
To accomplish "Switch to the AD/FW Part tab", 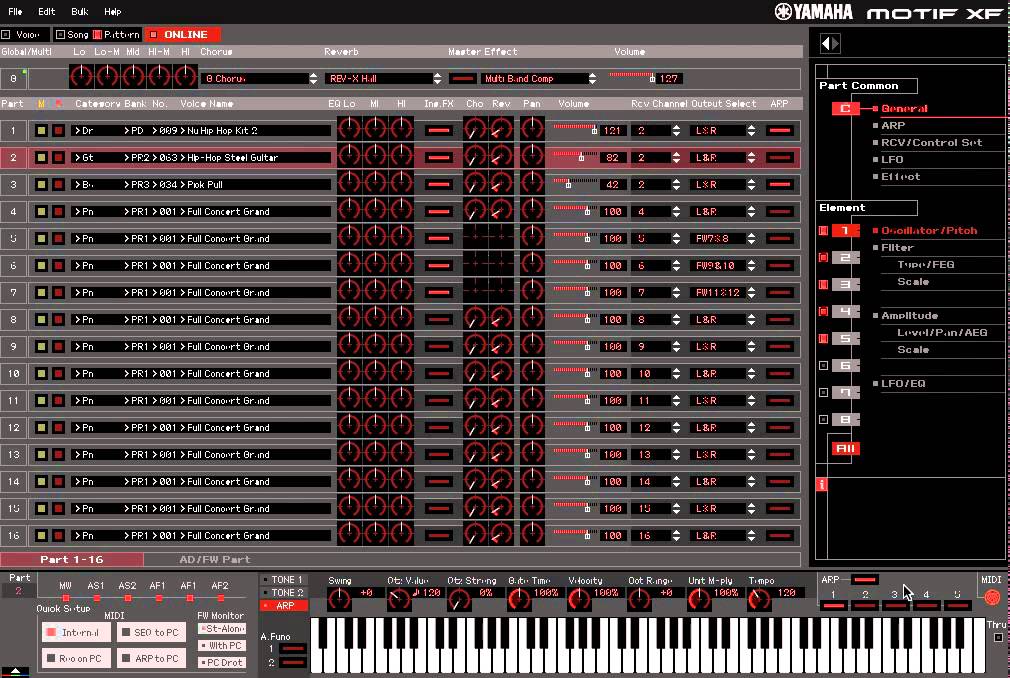I will 214,559.
